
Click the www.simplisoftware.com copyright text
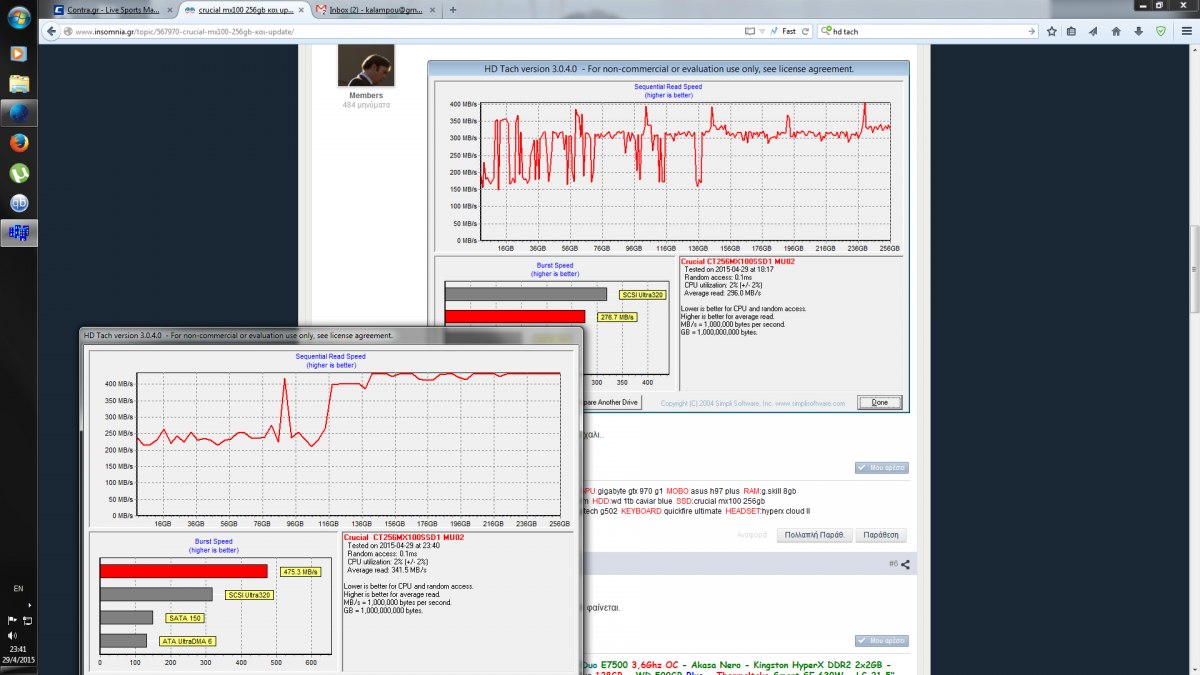tap(753, 404)
